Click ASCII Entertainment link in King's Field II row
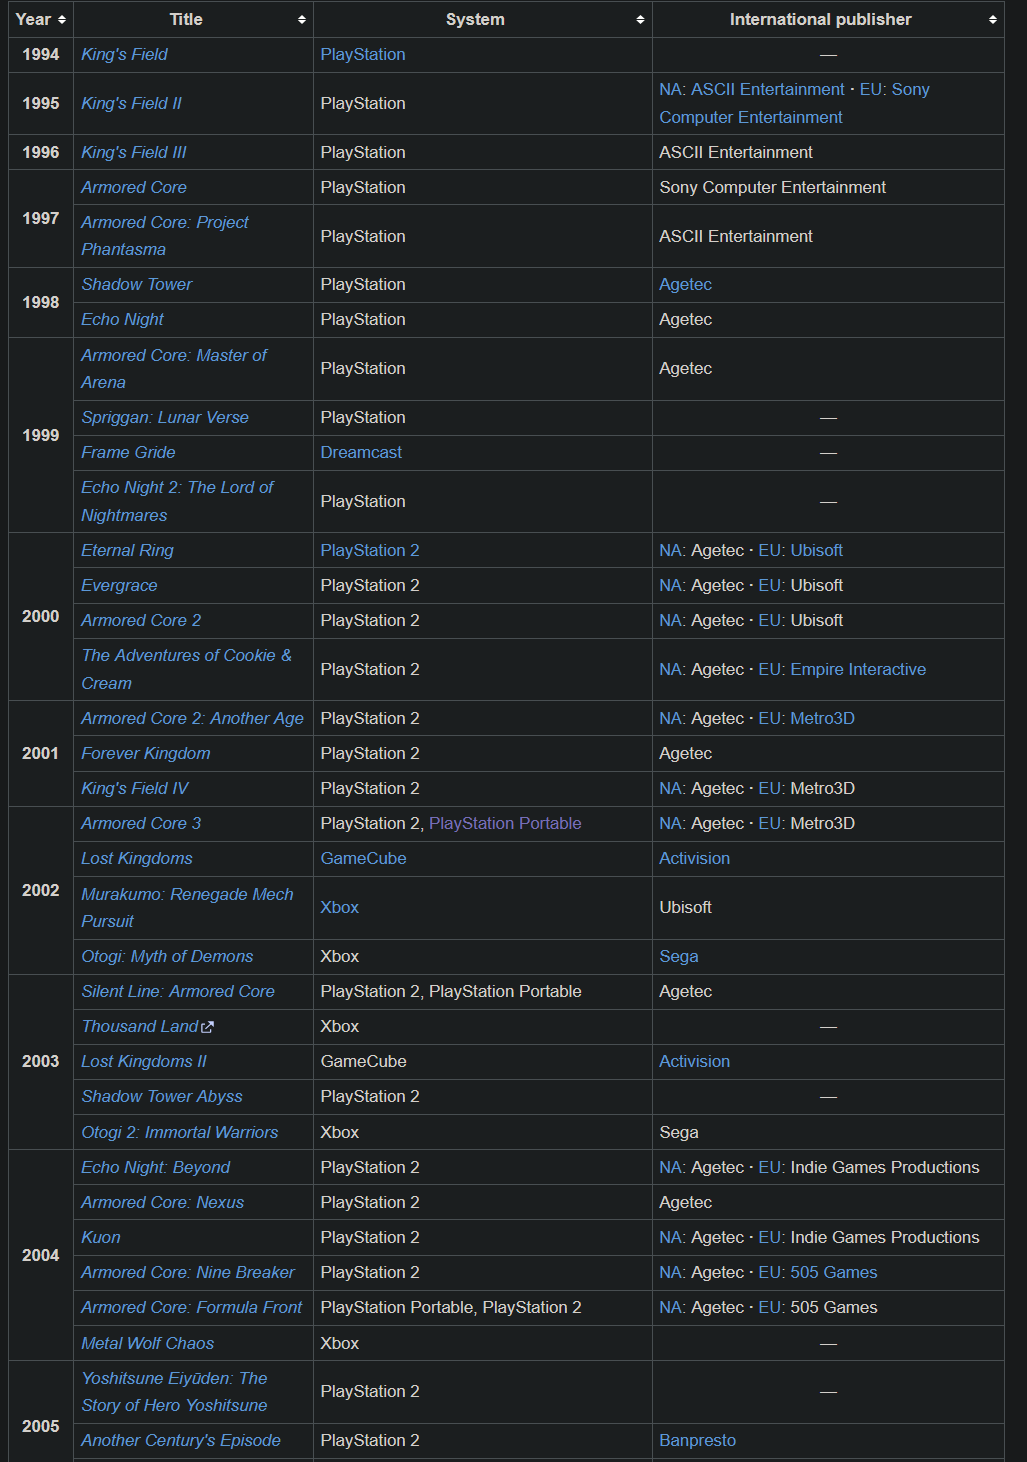This screenshot has width=1027, height=1462. [x=768, y=89]
